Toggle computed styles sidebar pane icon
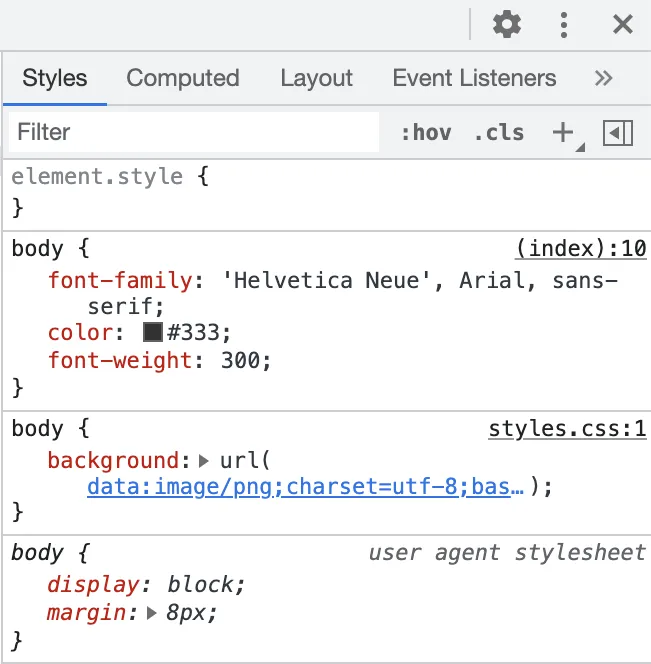 (x=618, y=133)
